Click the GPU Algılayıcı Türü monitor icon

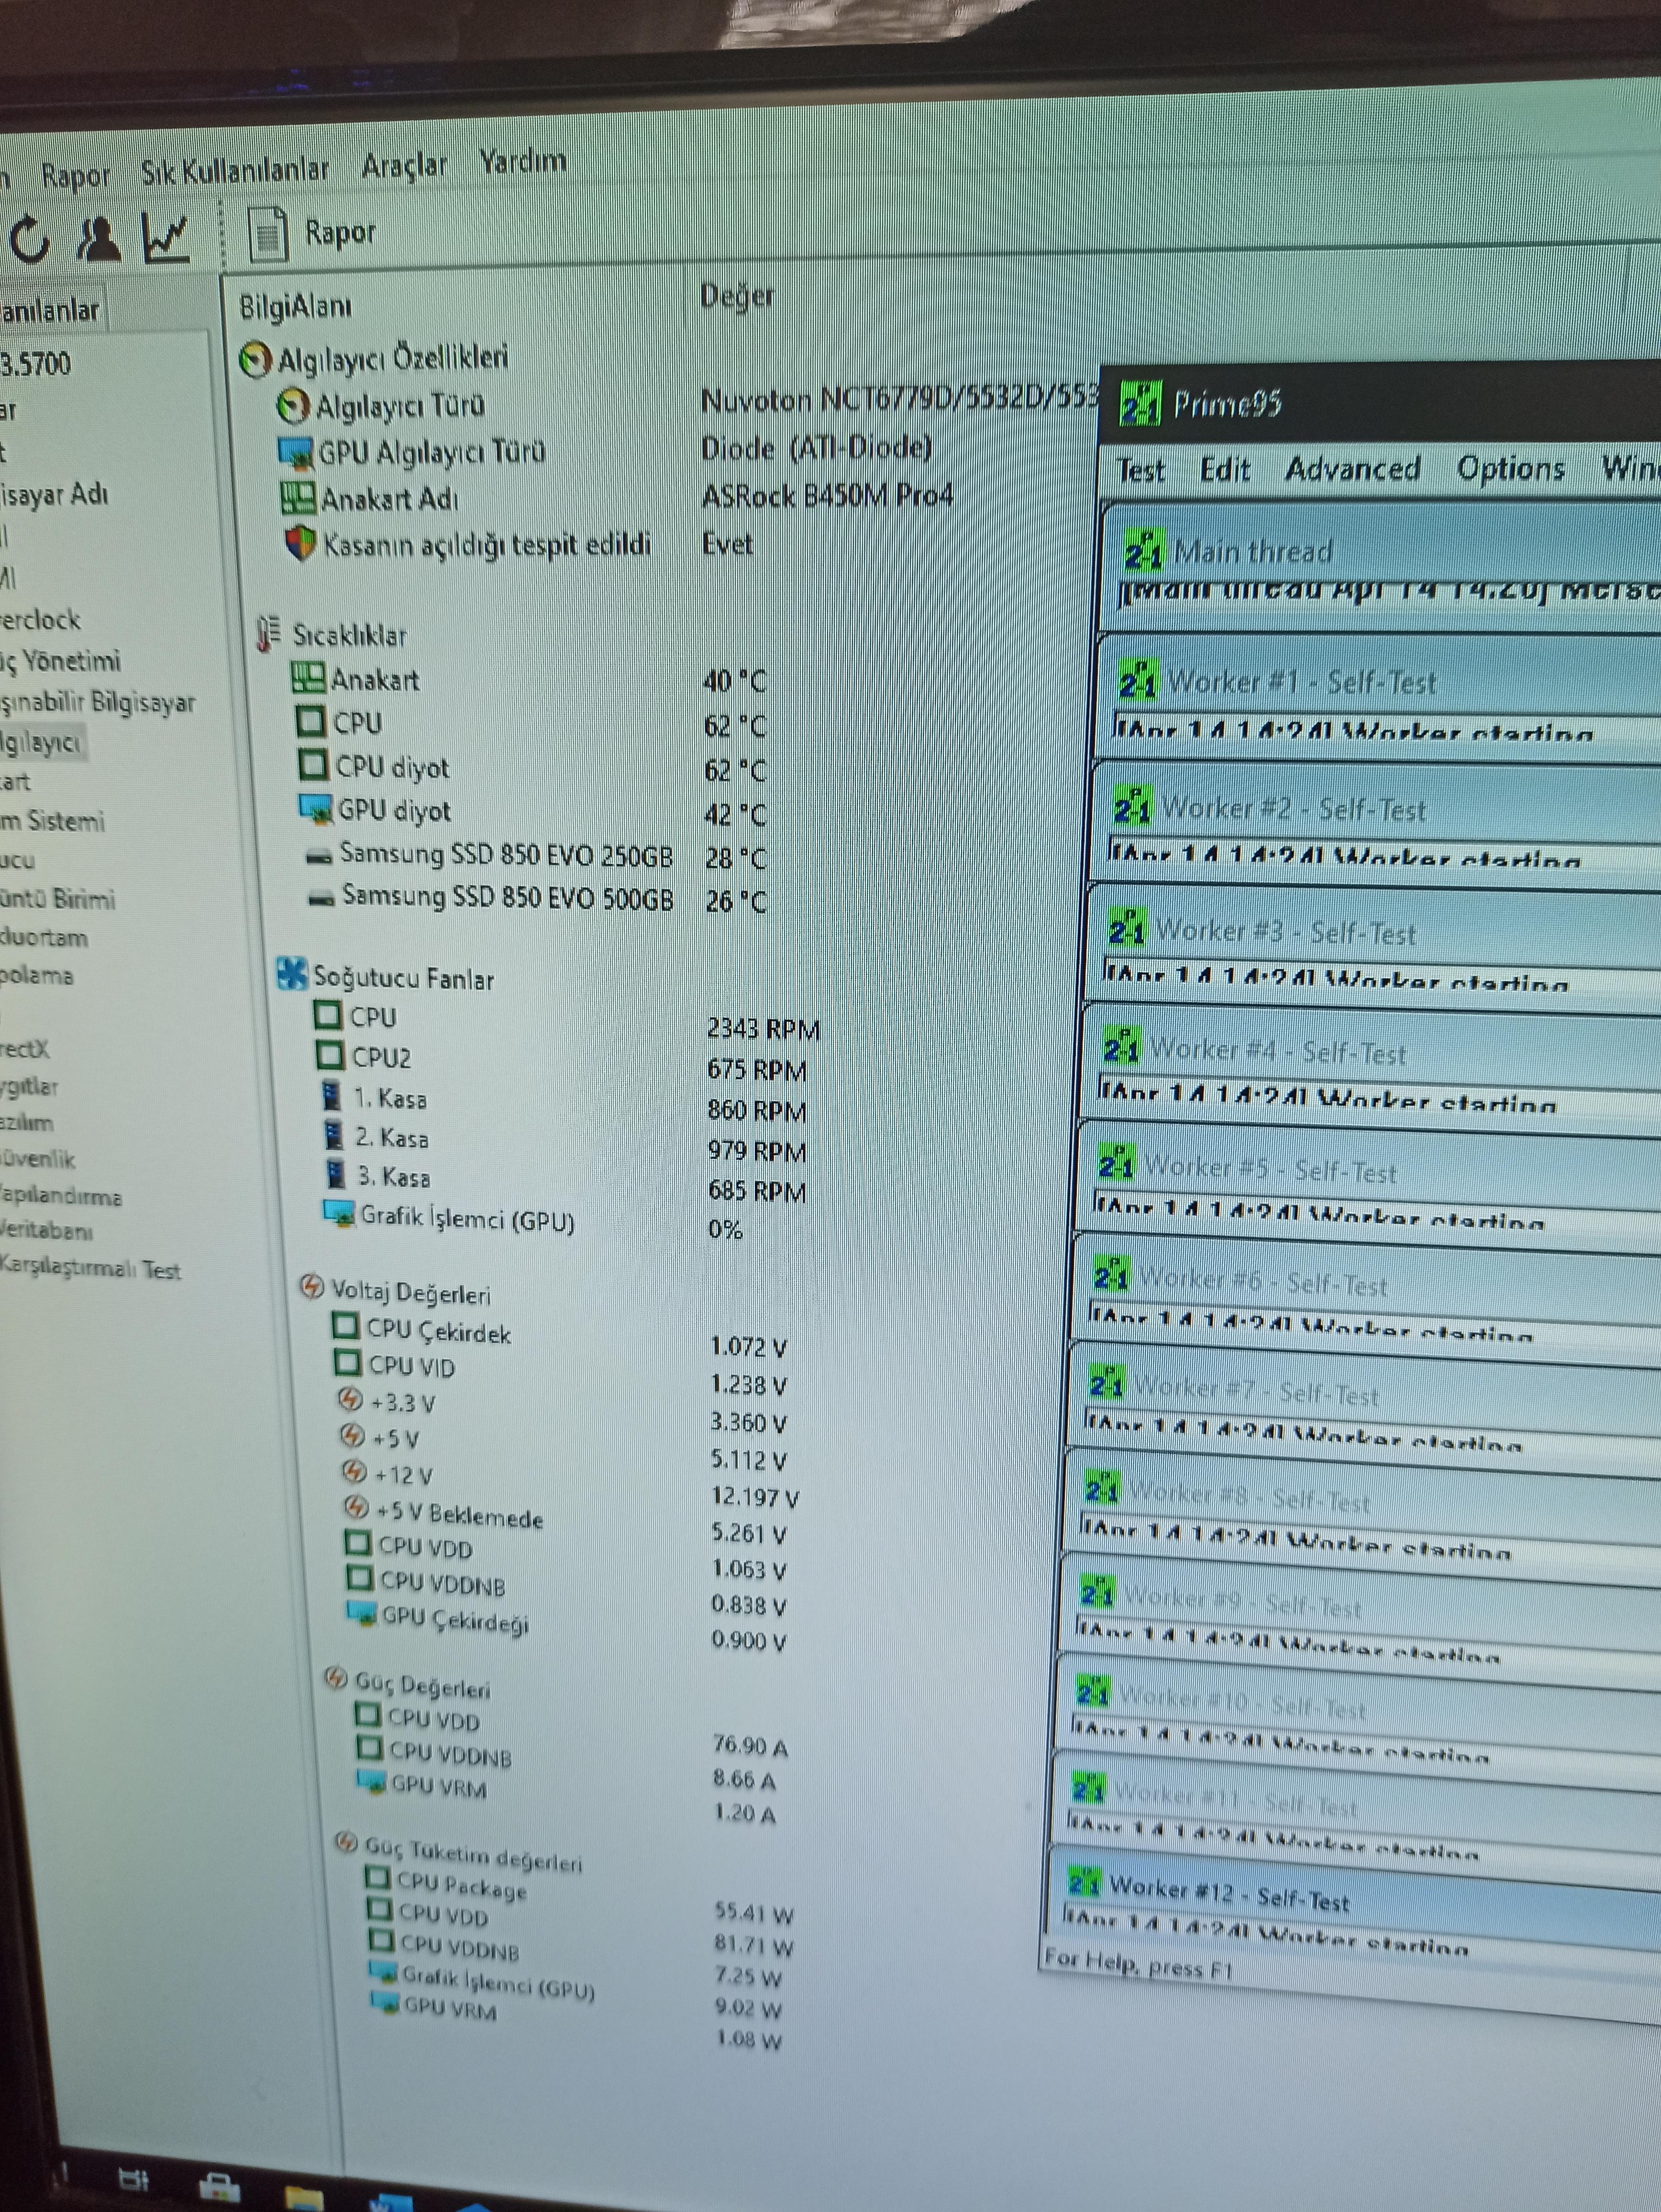coord(295,453)
